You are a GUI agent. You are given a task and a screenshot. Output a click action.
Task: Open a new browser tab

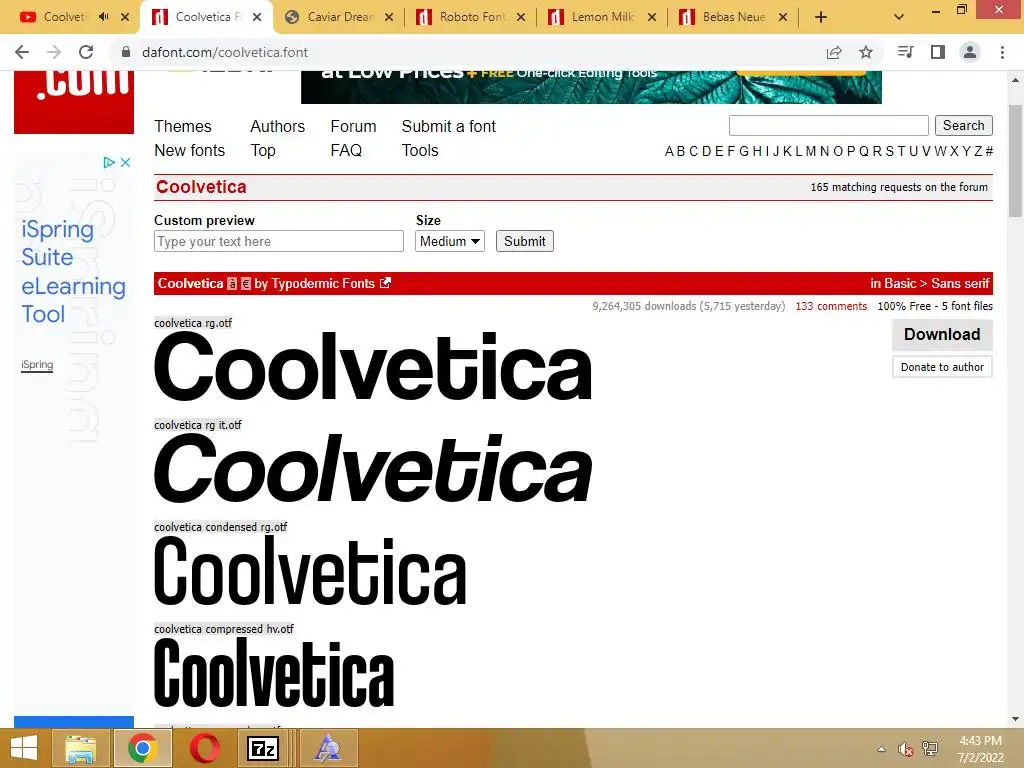click(821, 18)
